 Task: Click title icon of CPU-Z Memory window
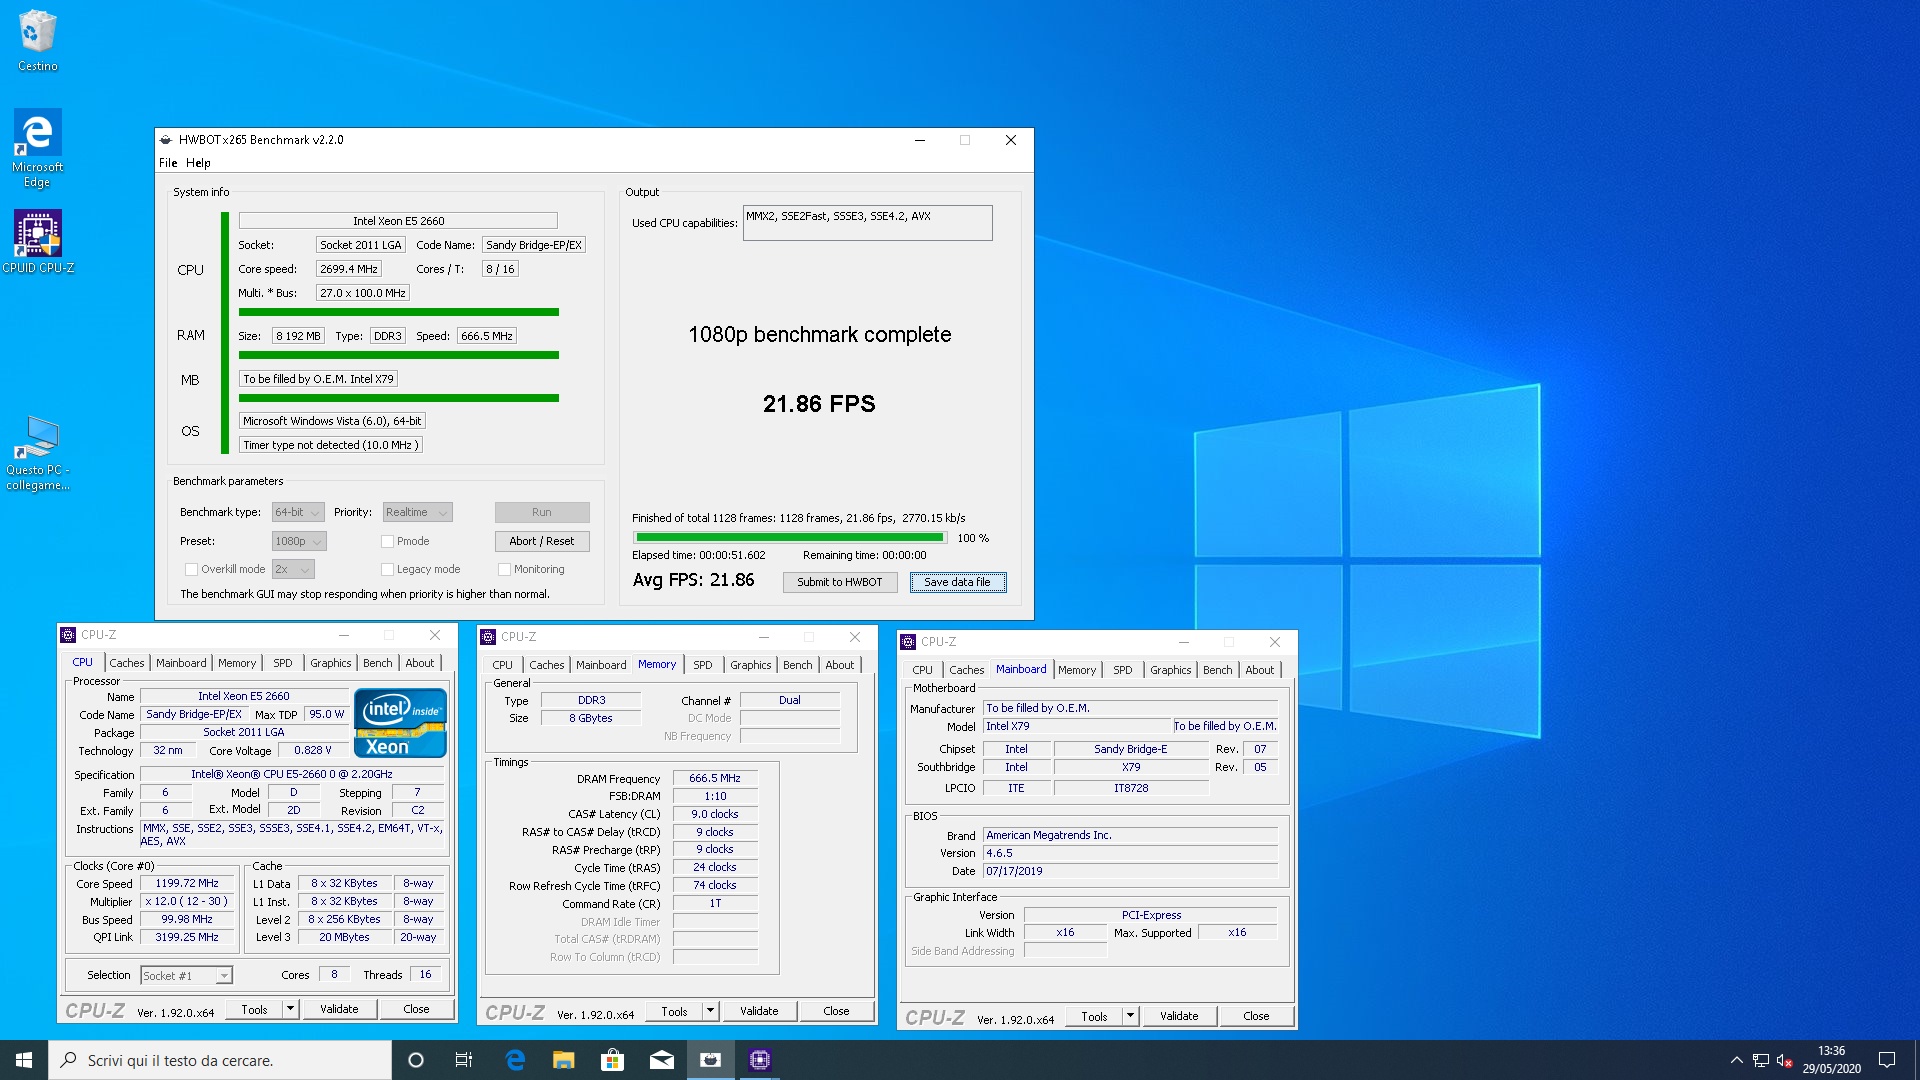pyautogui.click(x=488, y=637)
